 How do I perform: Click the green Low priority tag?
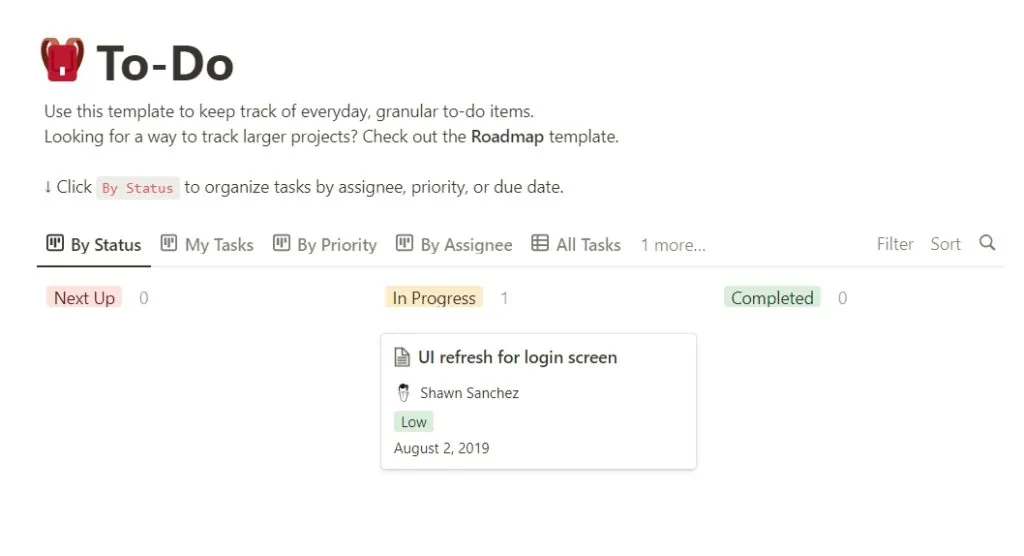click(x=414, y=422)
